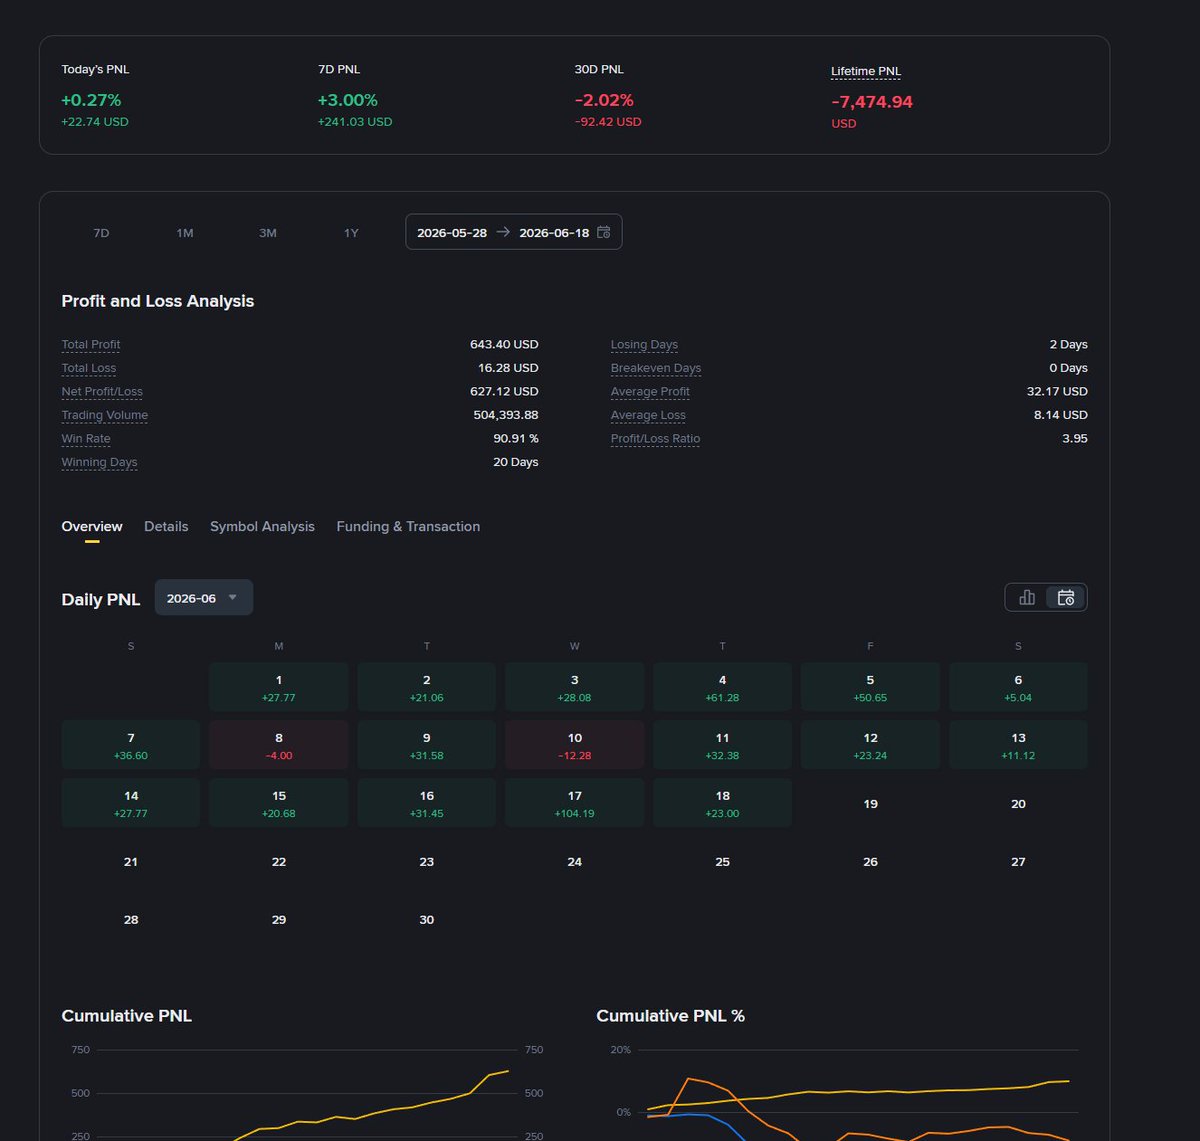Click end date 2026-06-18 field
Viewport: 1200px width, 1141px height.
[554, 232]
